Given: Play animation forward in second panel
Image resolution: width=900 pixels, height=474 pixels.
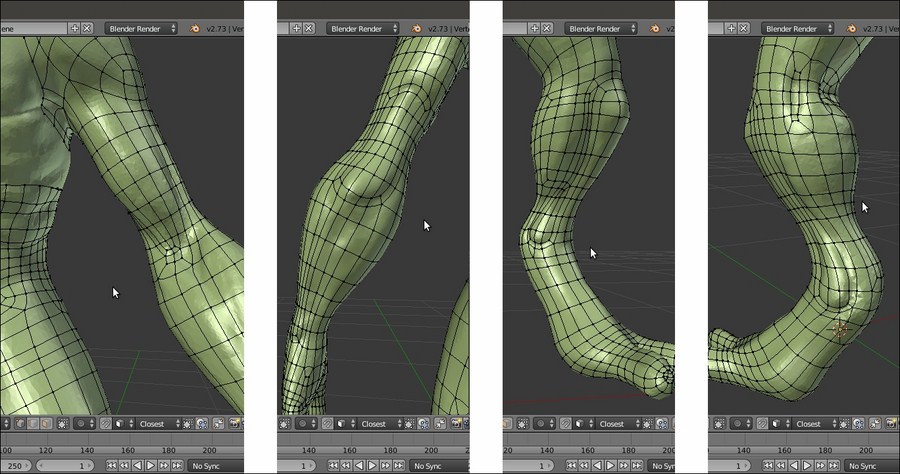Looking at the screenshot, I should click(x=373, y=466).
